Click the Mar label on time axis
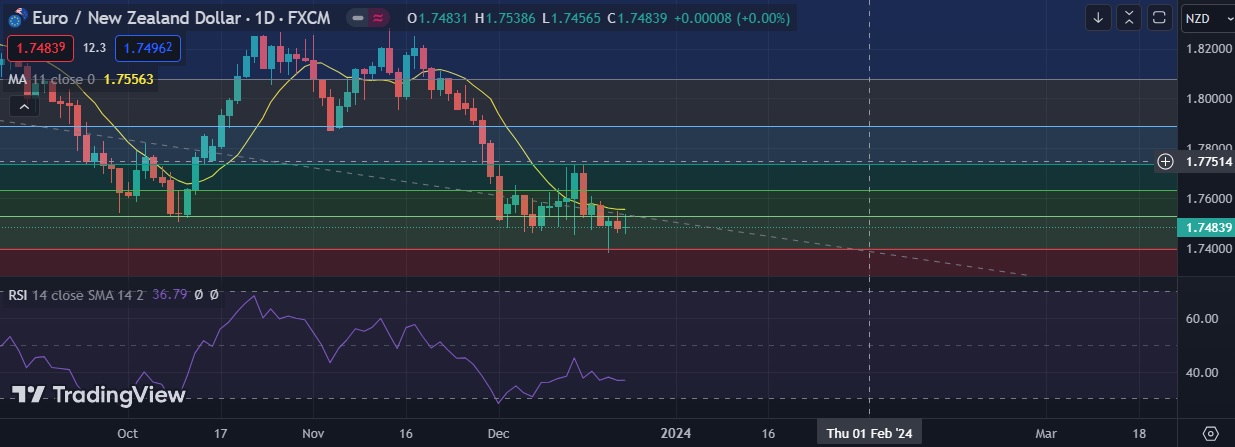This screenshot has height=447, width=1235. [x=1046, y=434]
